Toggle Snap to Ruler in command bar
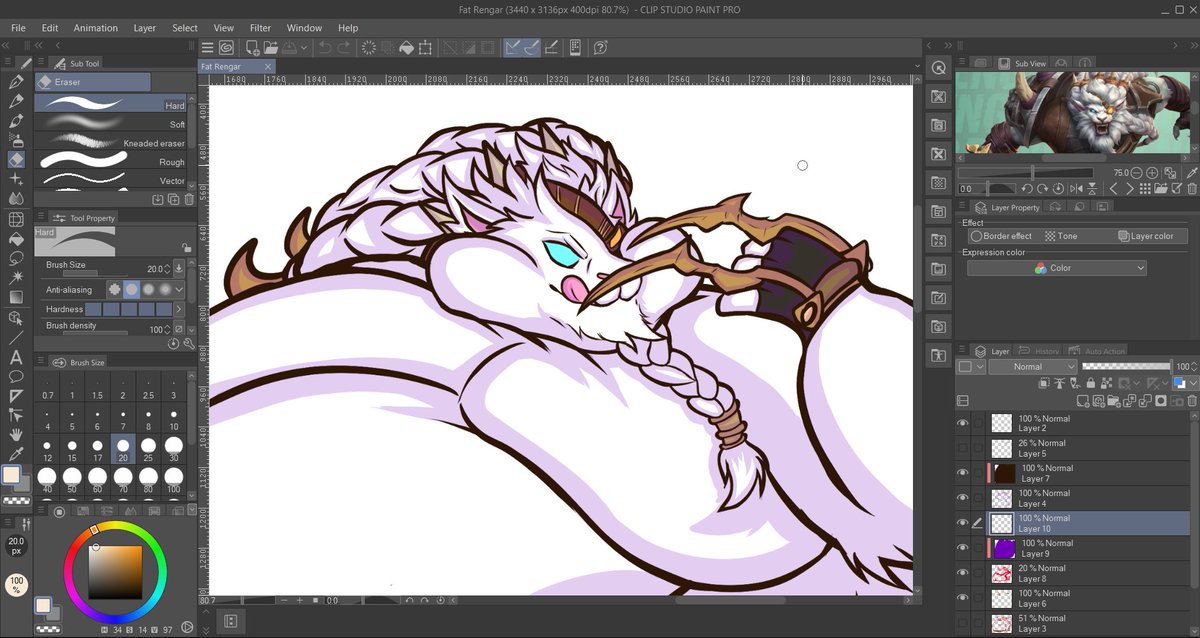The height and width of the screenshot is (638, 1200). pyautogui.click(x=512, y=47)
